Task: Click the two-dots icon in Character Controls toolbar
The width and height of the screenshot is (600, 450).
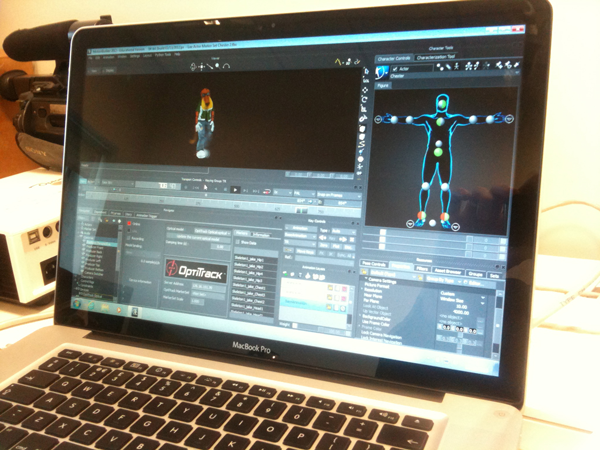Action: coord(440,67)
